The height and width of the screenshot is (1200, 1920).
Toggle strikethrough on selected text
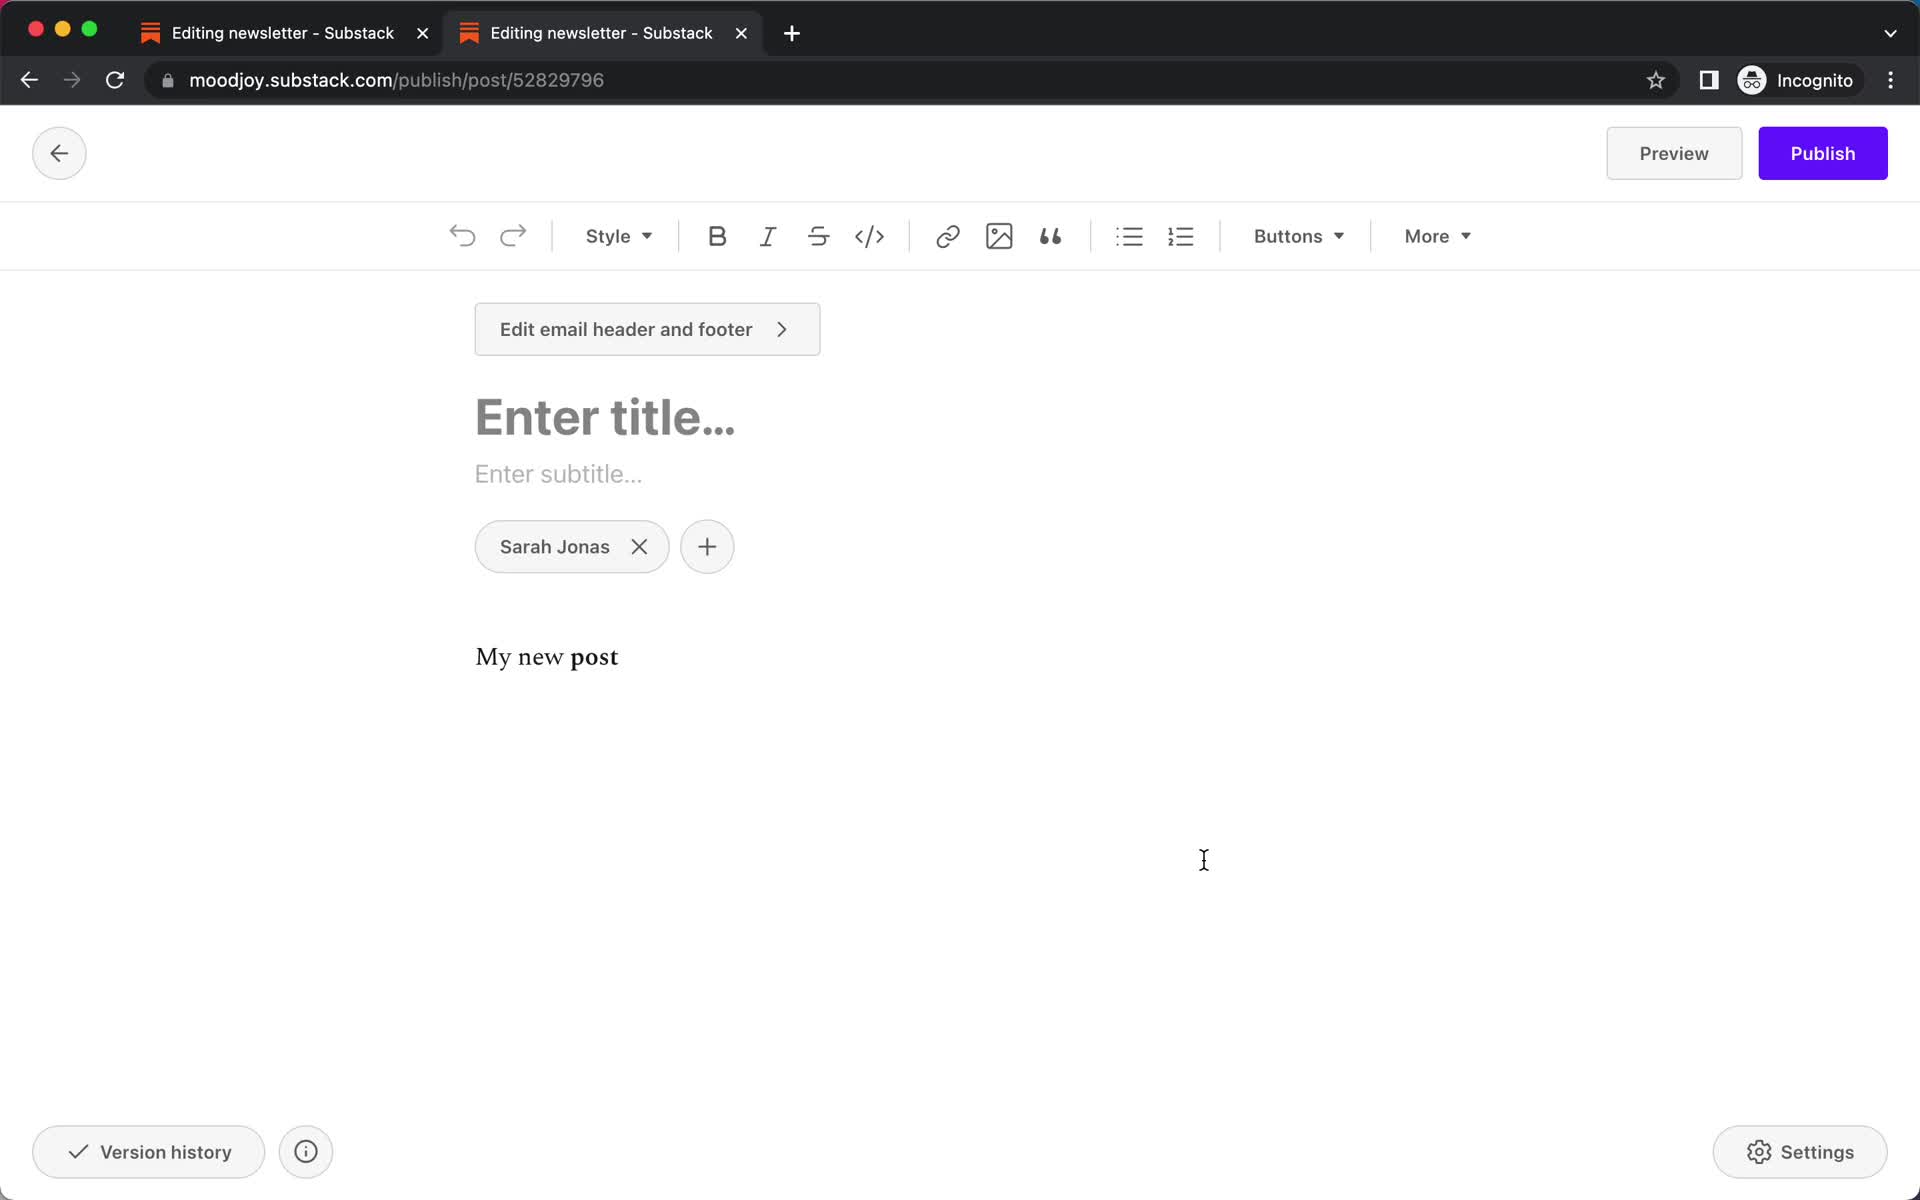click(x=818, y=235)
